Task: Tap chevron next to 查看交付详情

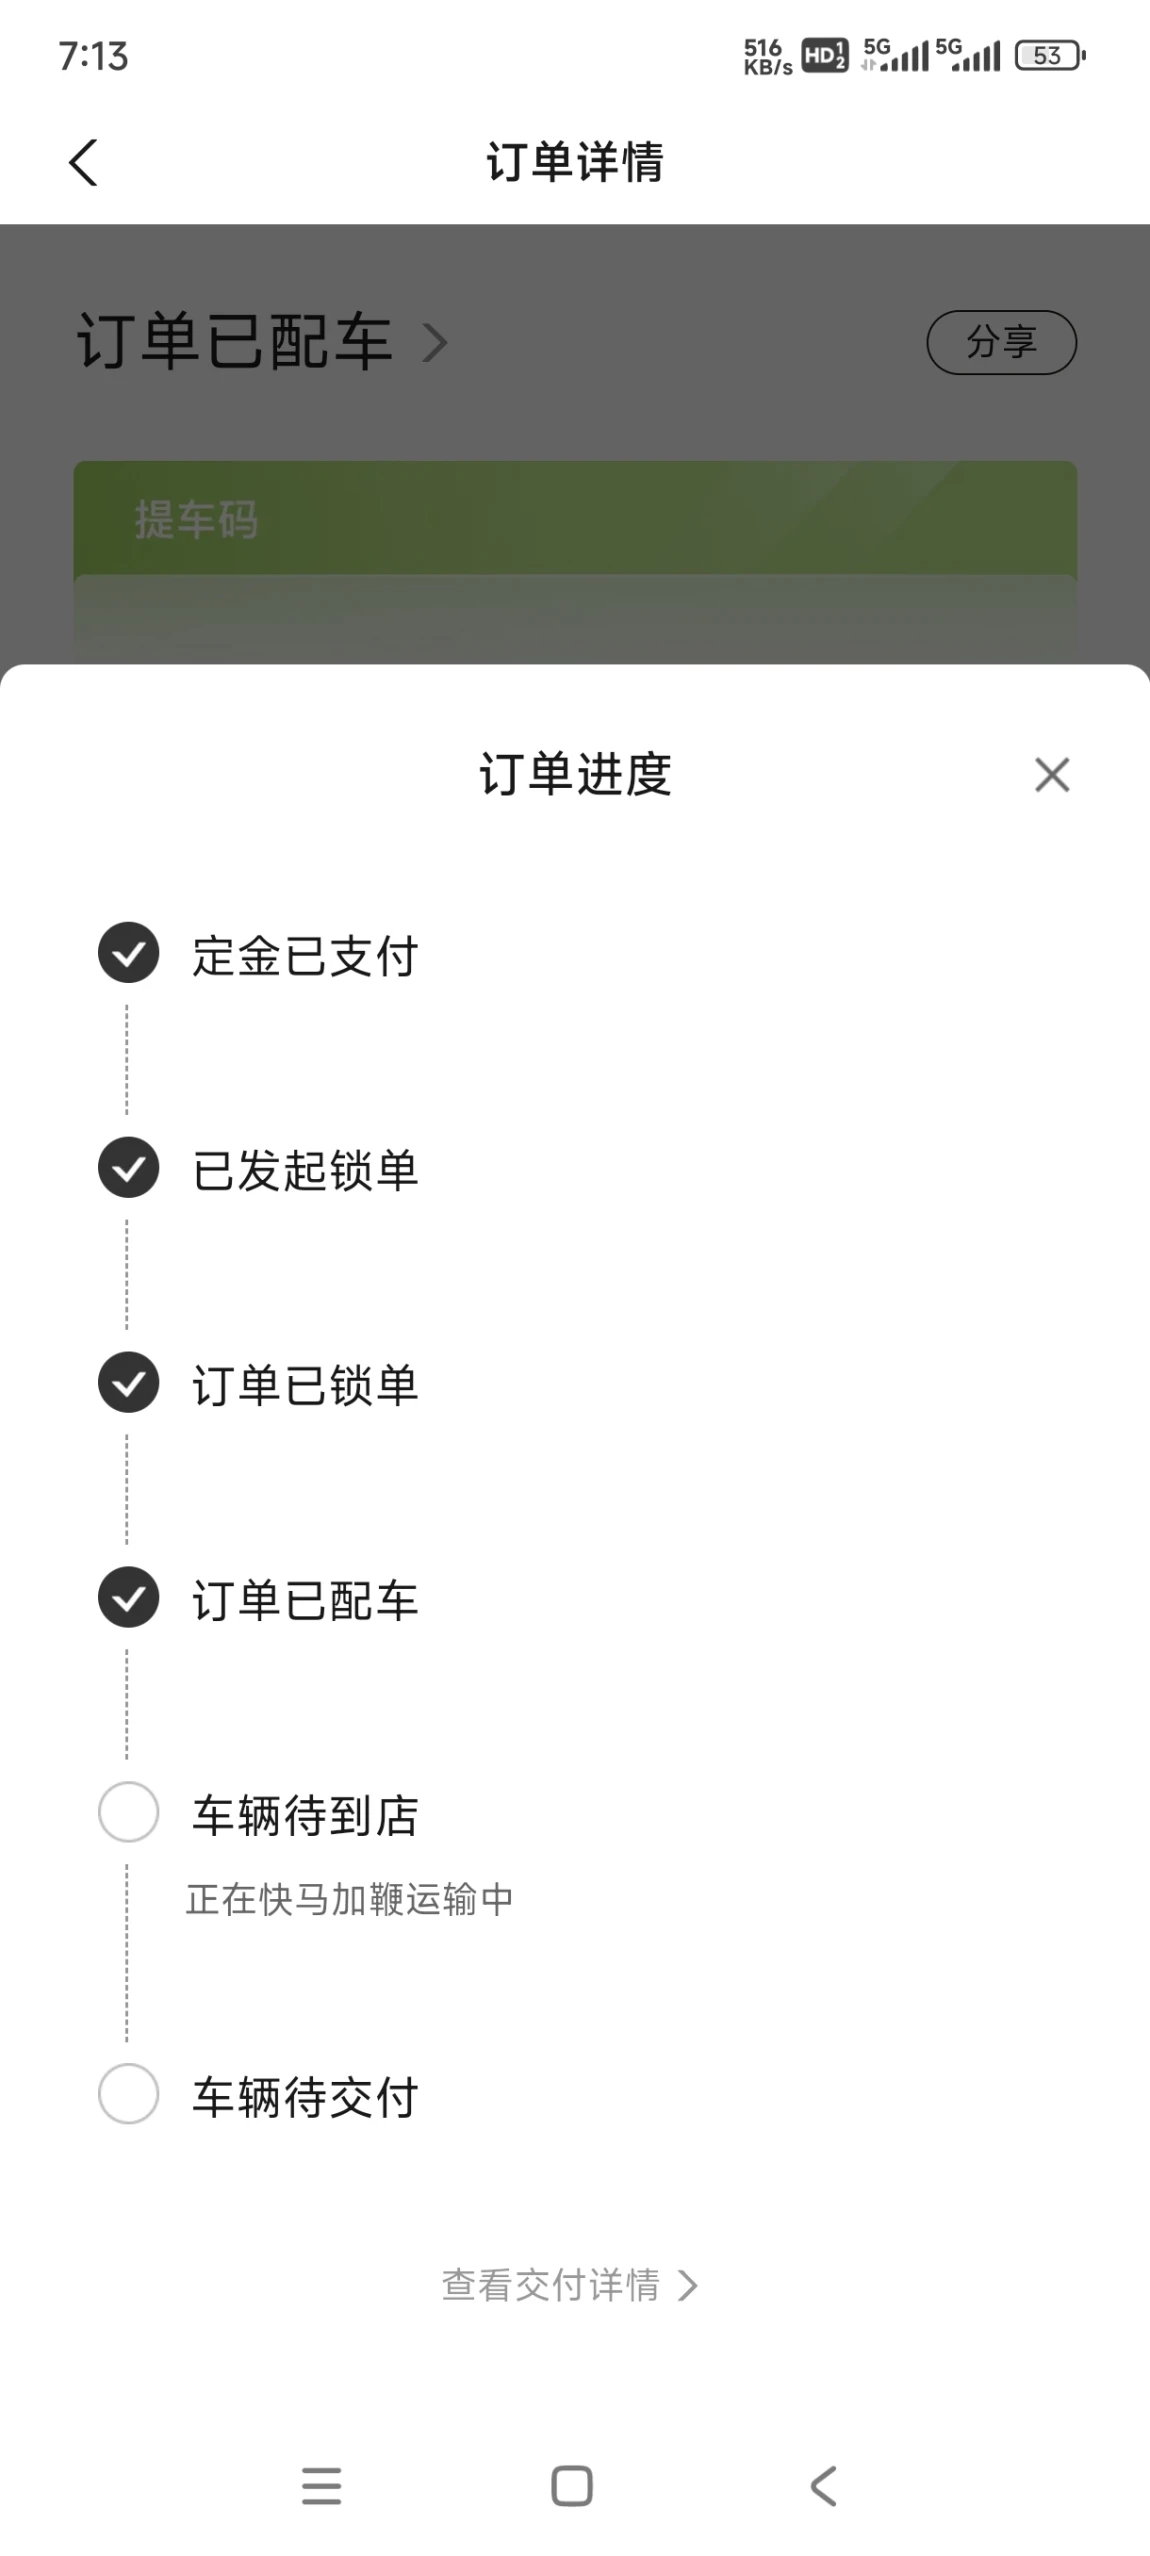Action: [687, 2286]
